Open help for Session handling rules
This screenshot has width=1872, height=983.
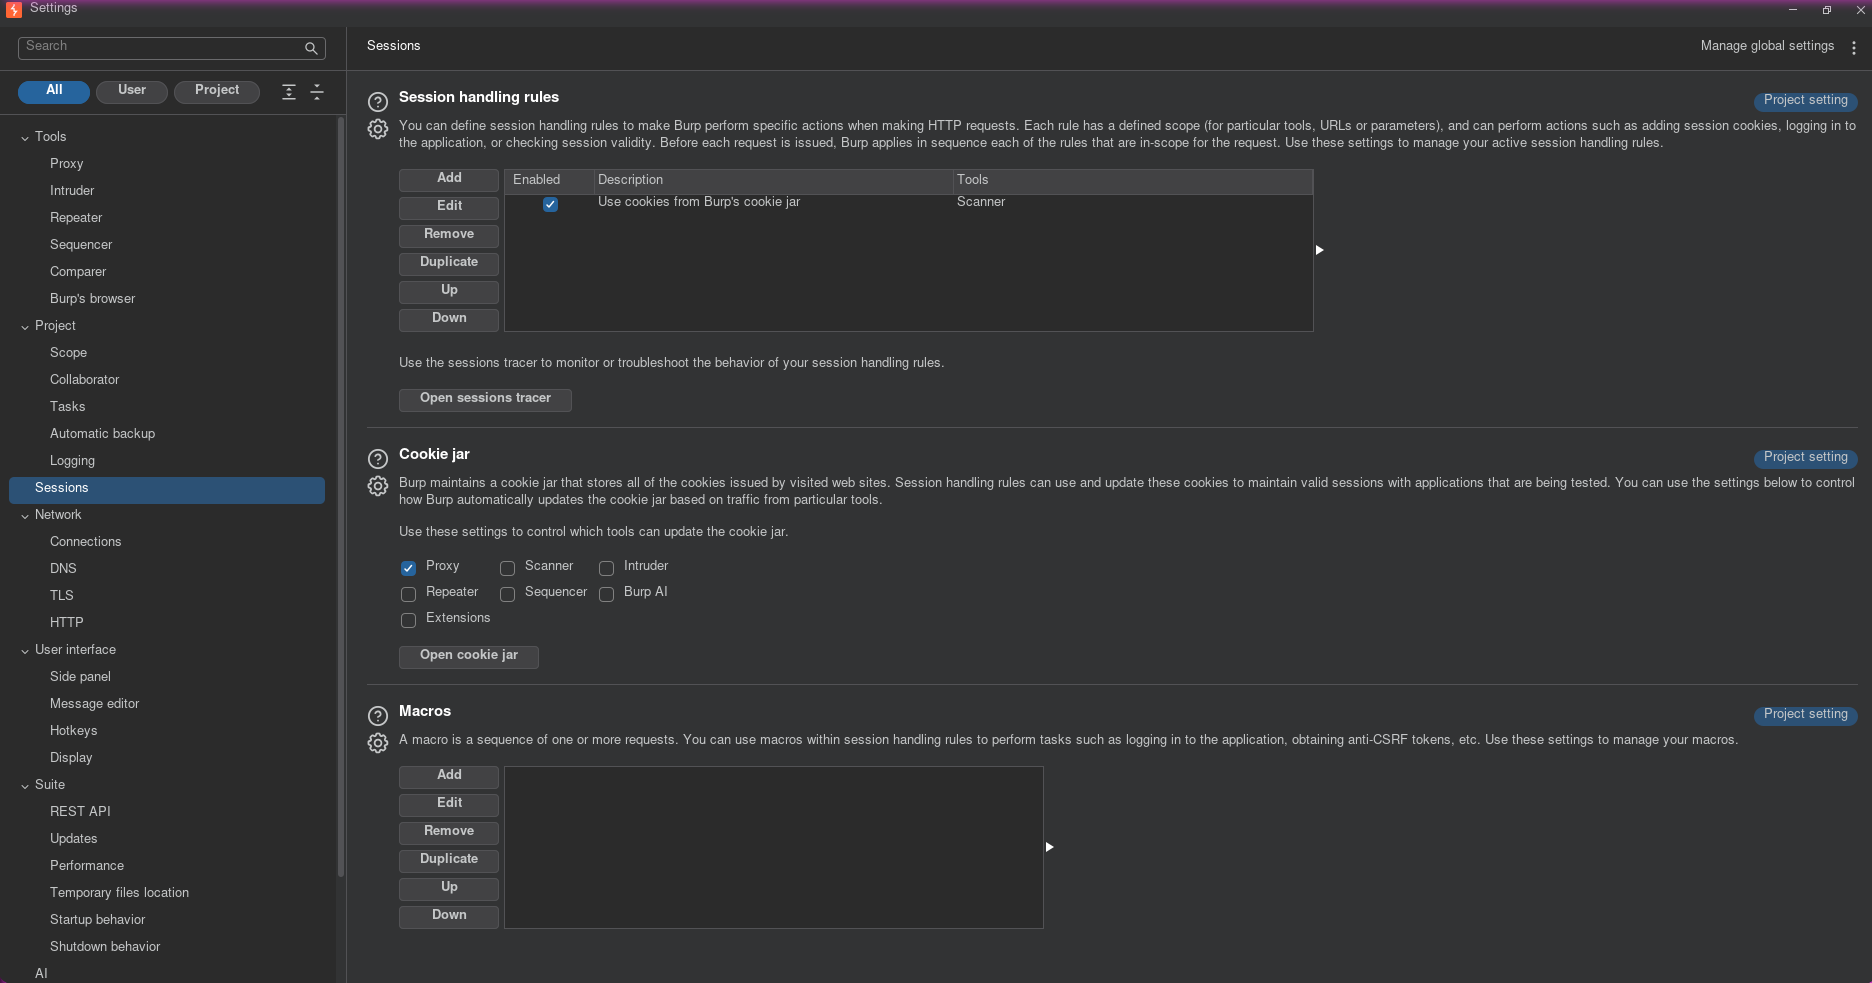[x=377, y=101]
